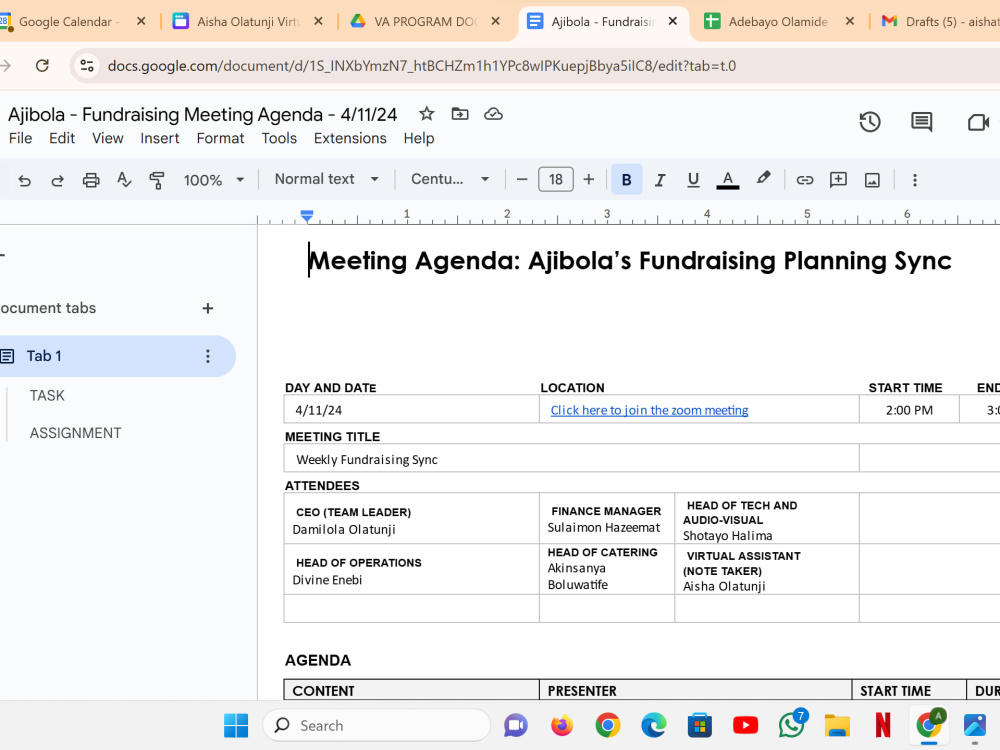Viewport: 1000px width, 750px height.
Task: Toggle Underline formatting
Action: [693, 180]
